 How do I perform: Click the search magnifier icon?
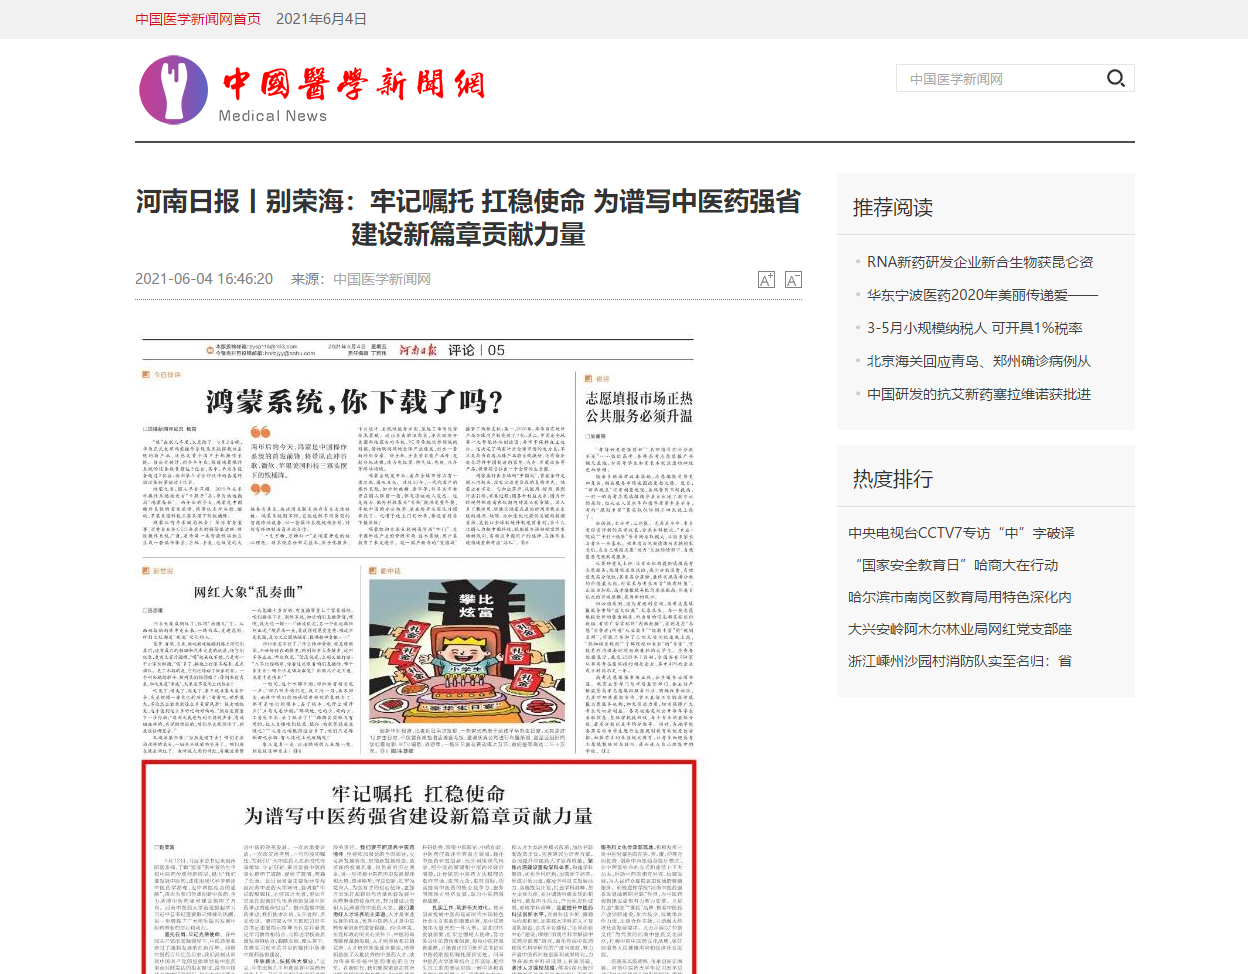click(1115, 78)
